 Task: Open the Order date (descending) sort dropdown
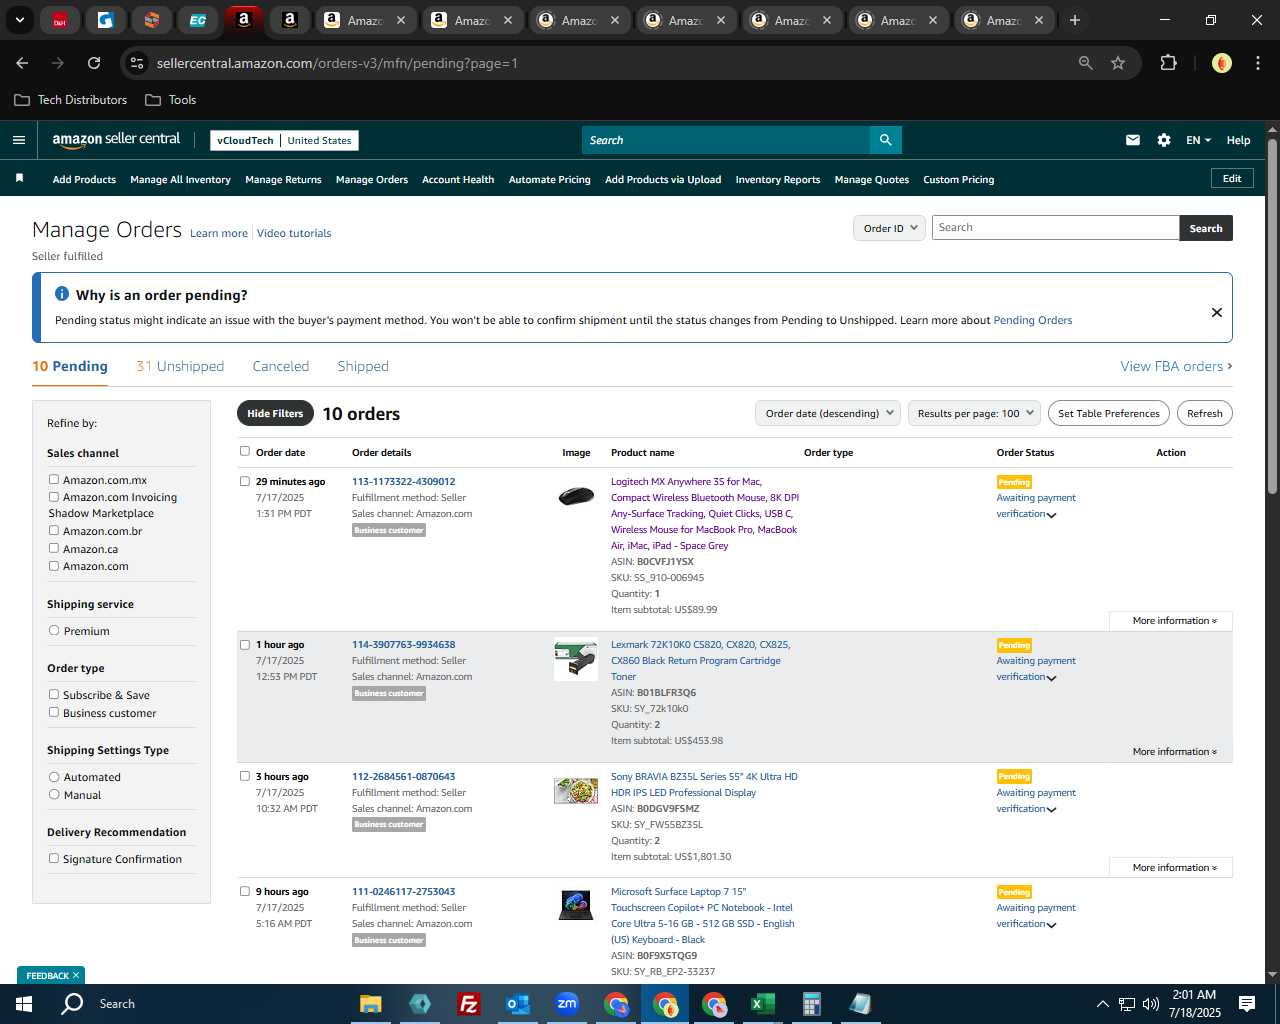click(828, 413)
